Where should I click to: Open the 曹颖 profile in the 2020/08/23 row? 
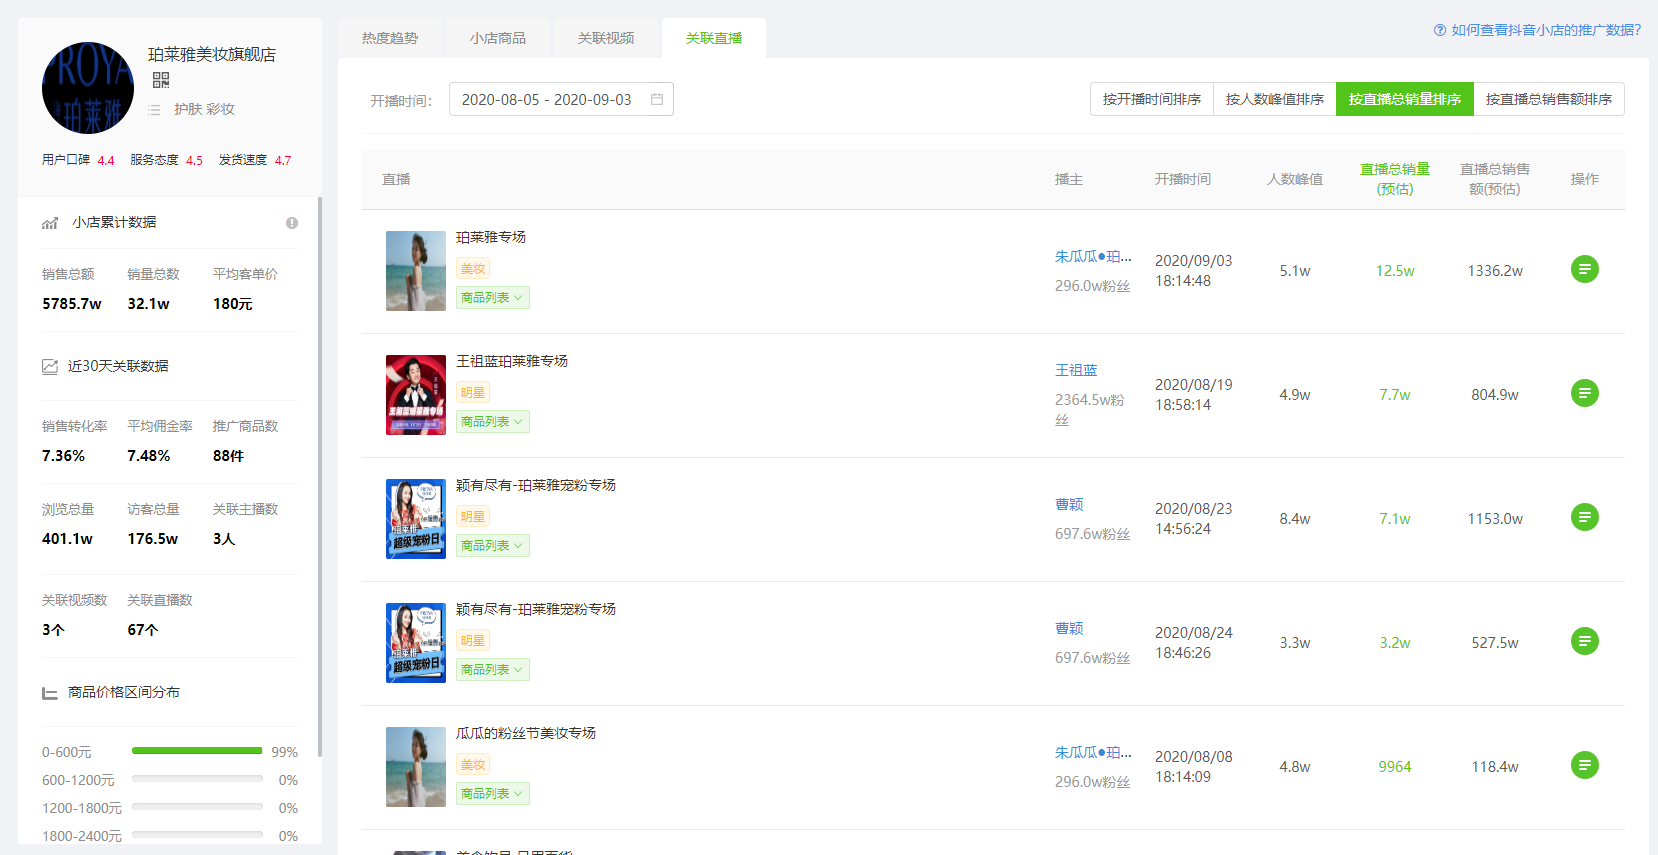tap(1069, 505)
